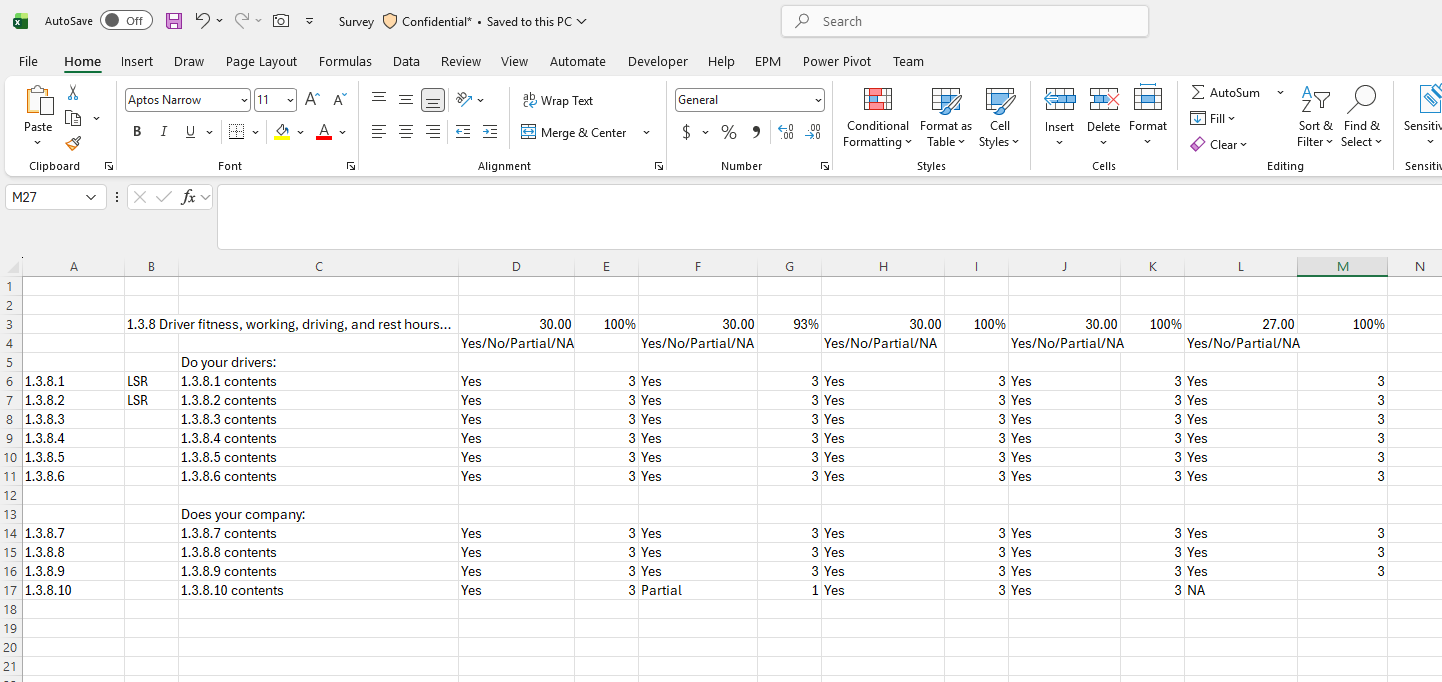Select the Format as Table icon

945,117
